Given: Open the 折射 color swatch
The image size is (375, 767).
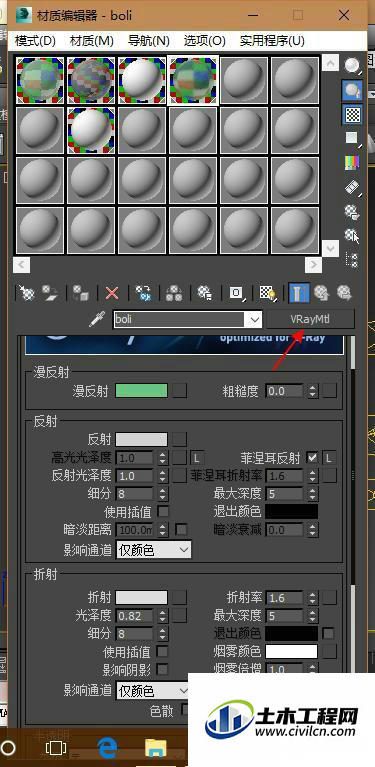Looking at the screenshot, I should tap(141, 597).
